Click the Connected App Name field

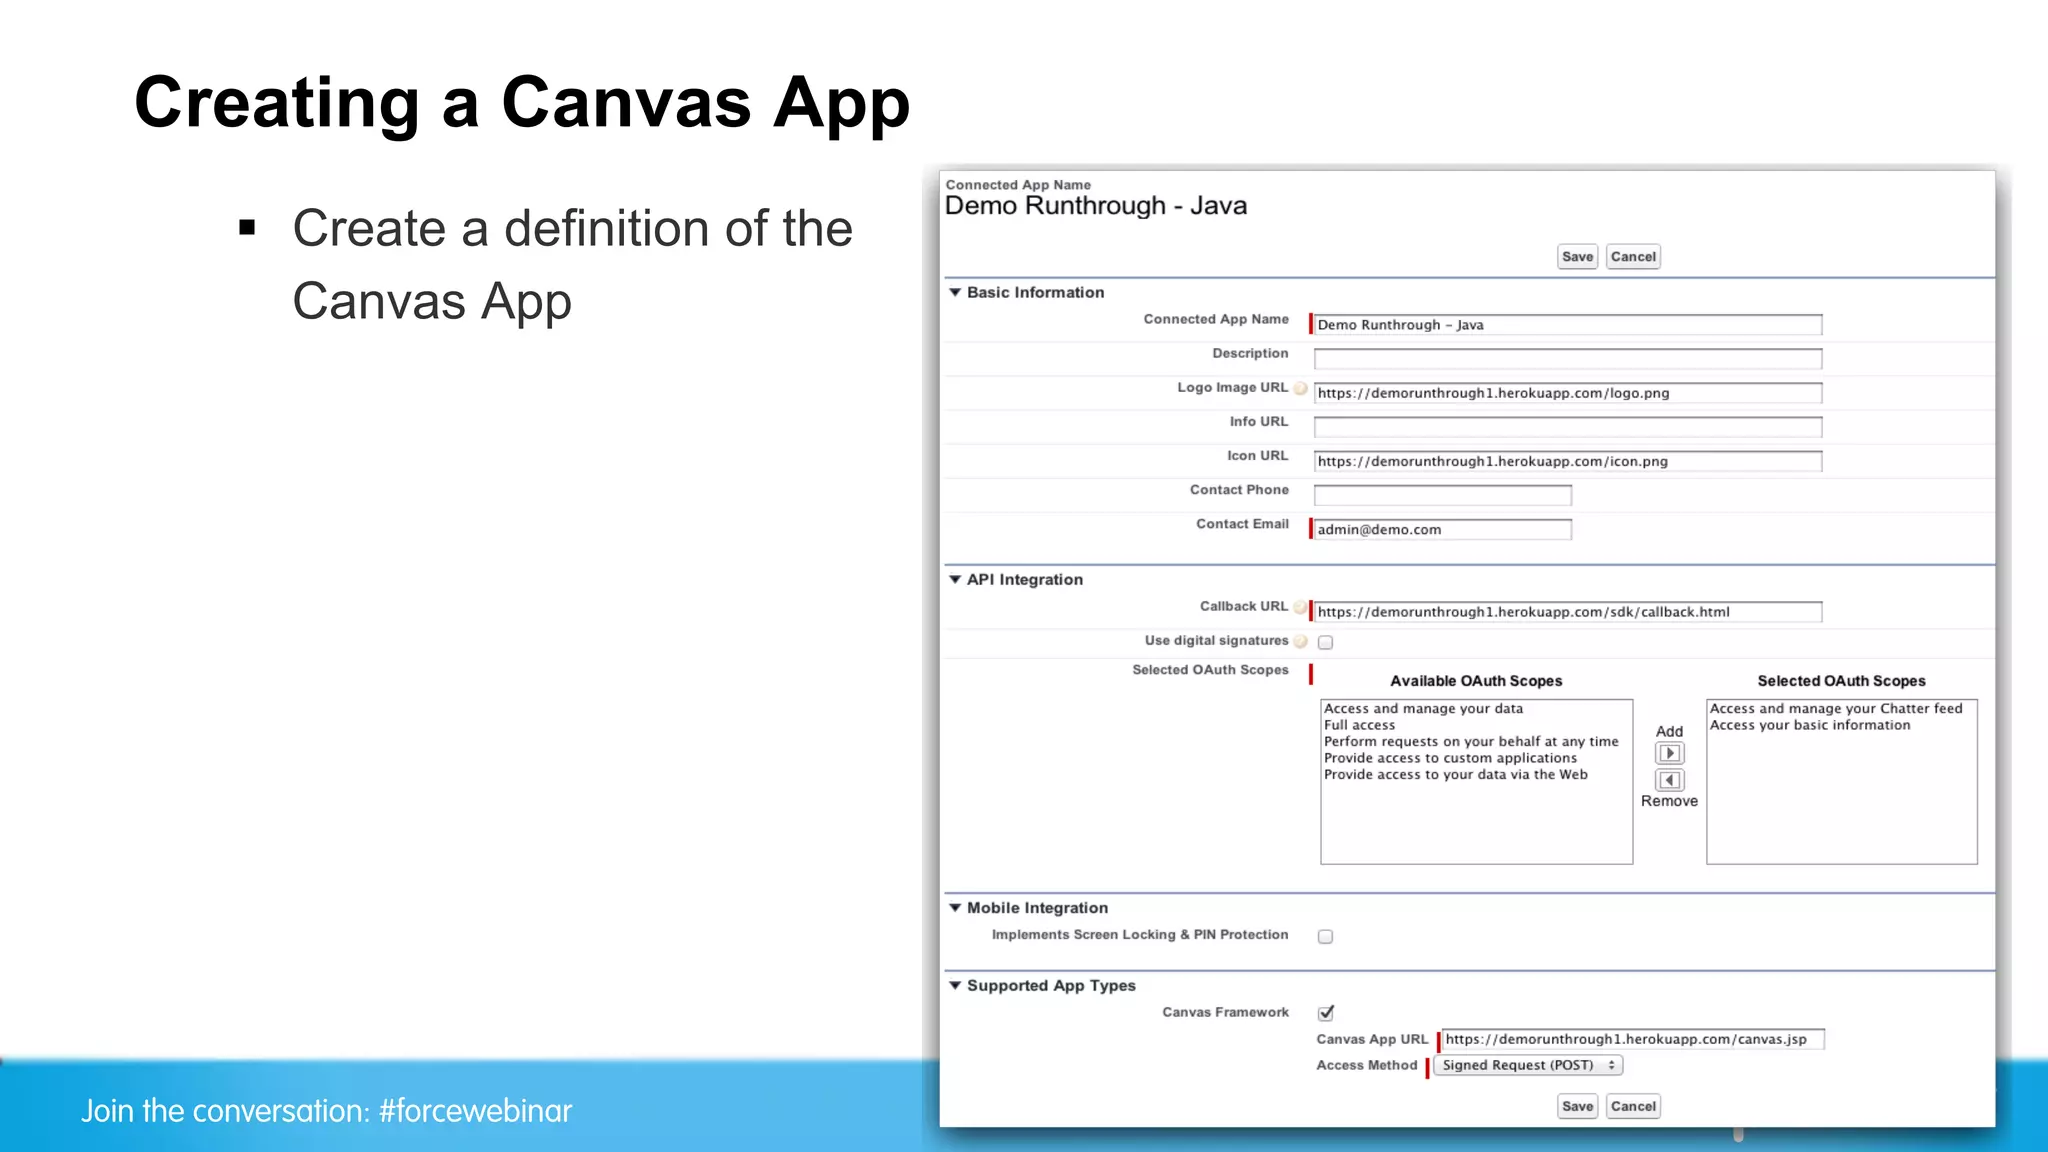point(1567,325)
